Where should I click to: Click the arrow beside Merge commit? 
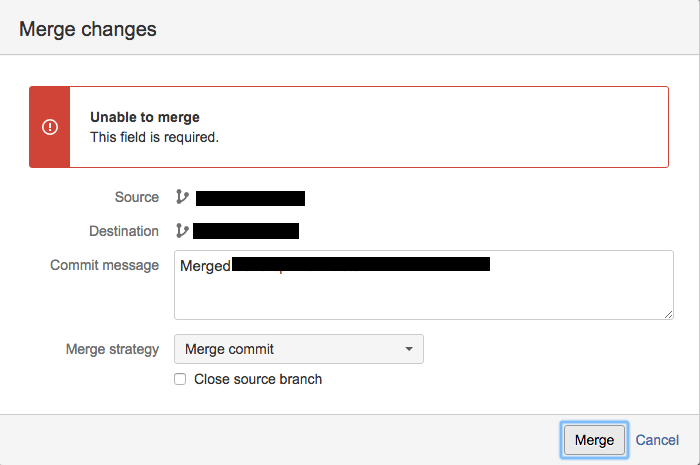pos(408,349)
